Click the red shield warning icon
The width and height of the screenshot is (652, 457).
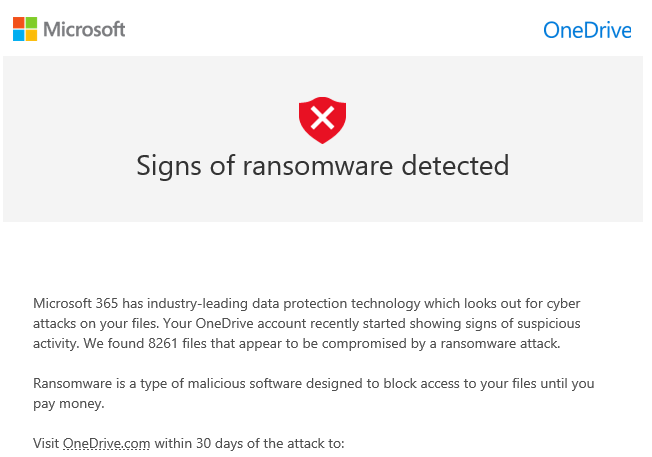tap(322, 120)
